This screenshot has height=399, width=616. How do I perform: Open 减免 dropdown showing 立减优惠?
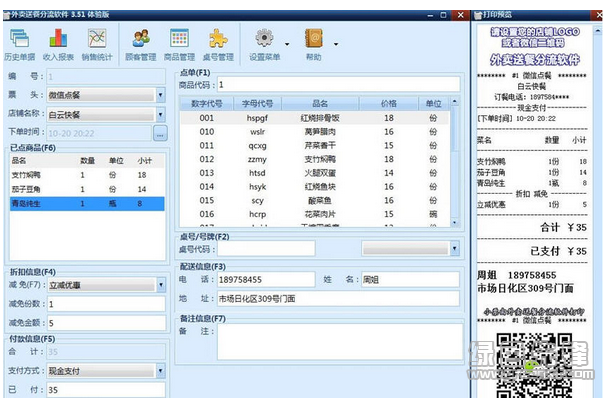161,285
